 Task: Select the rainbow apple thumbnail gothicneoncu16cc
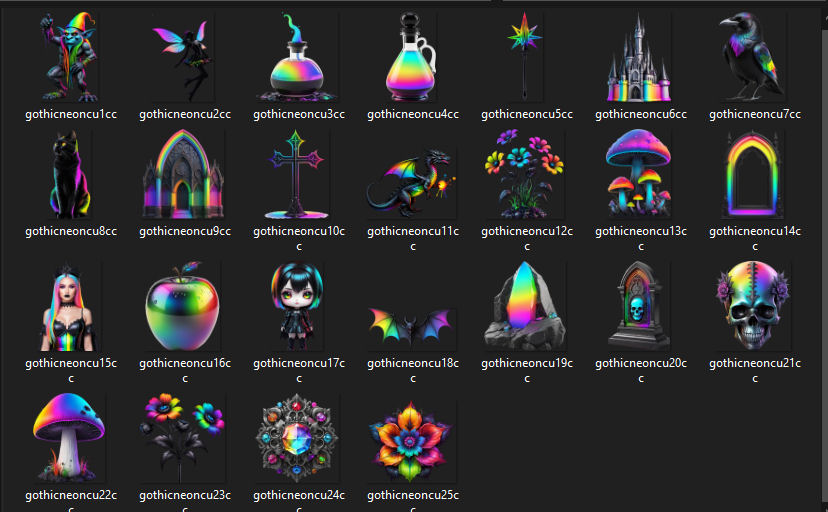(183, 306)
